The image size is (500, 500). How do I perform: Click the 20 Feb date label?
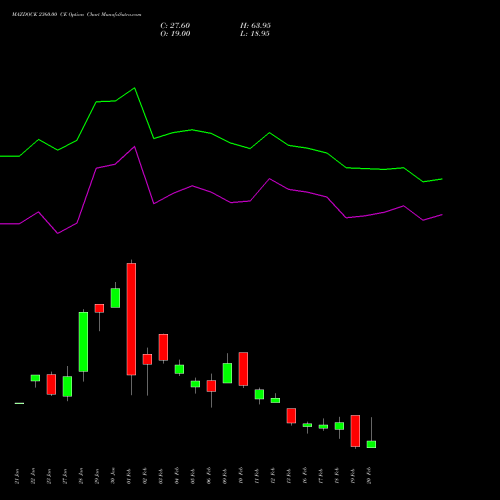369,476
